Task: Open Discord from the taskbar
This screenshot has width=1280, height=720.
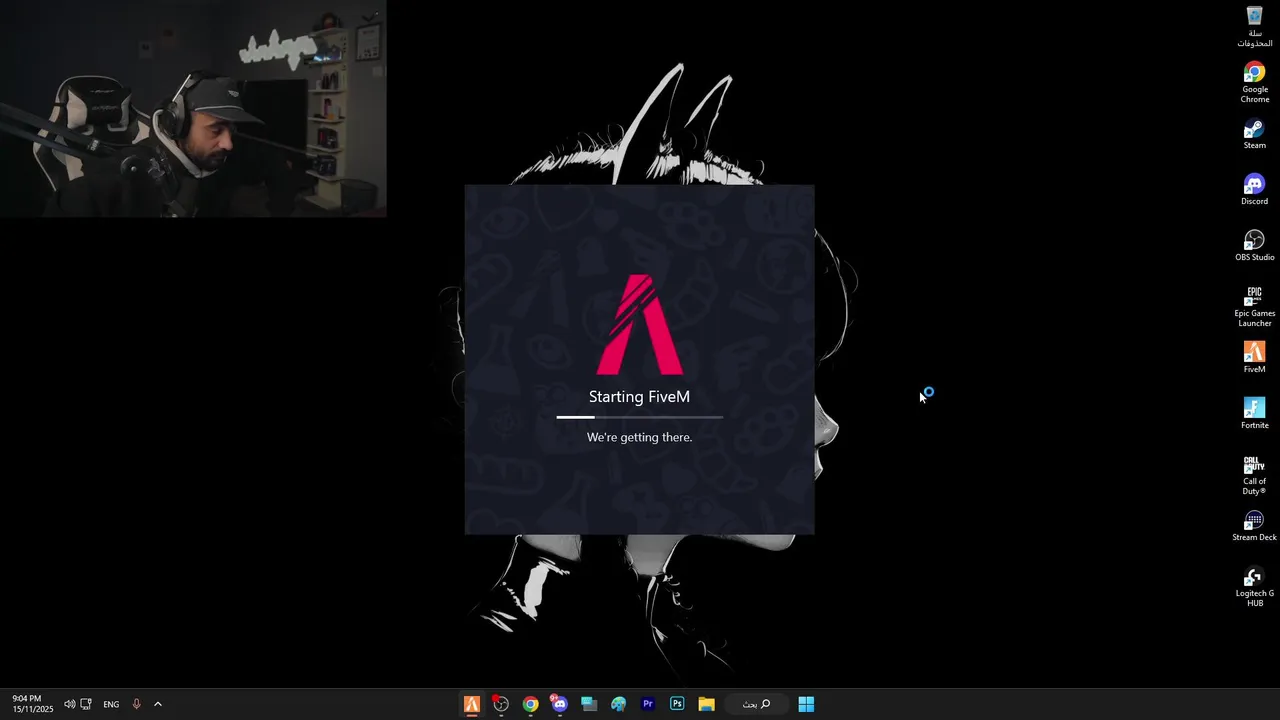Action: (x=559, y=704)
